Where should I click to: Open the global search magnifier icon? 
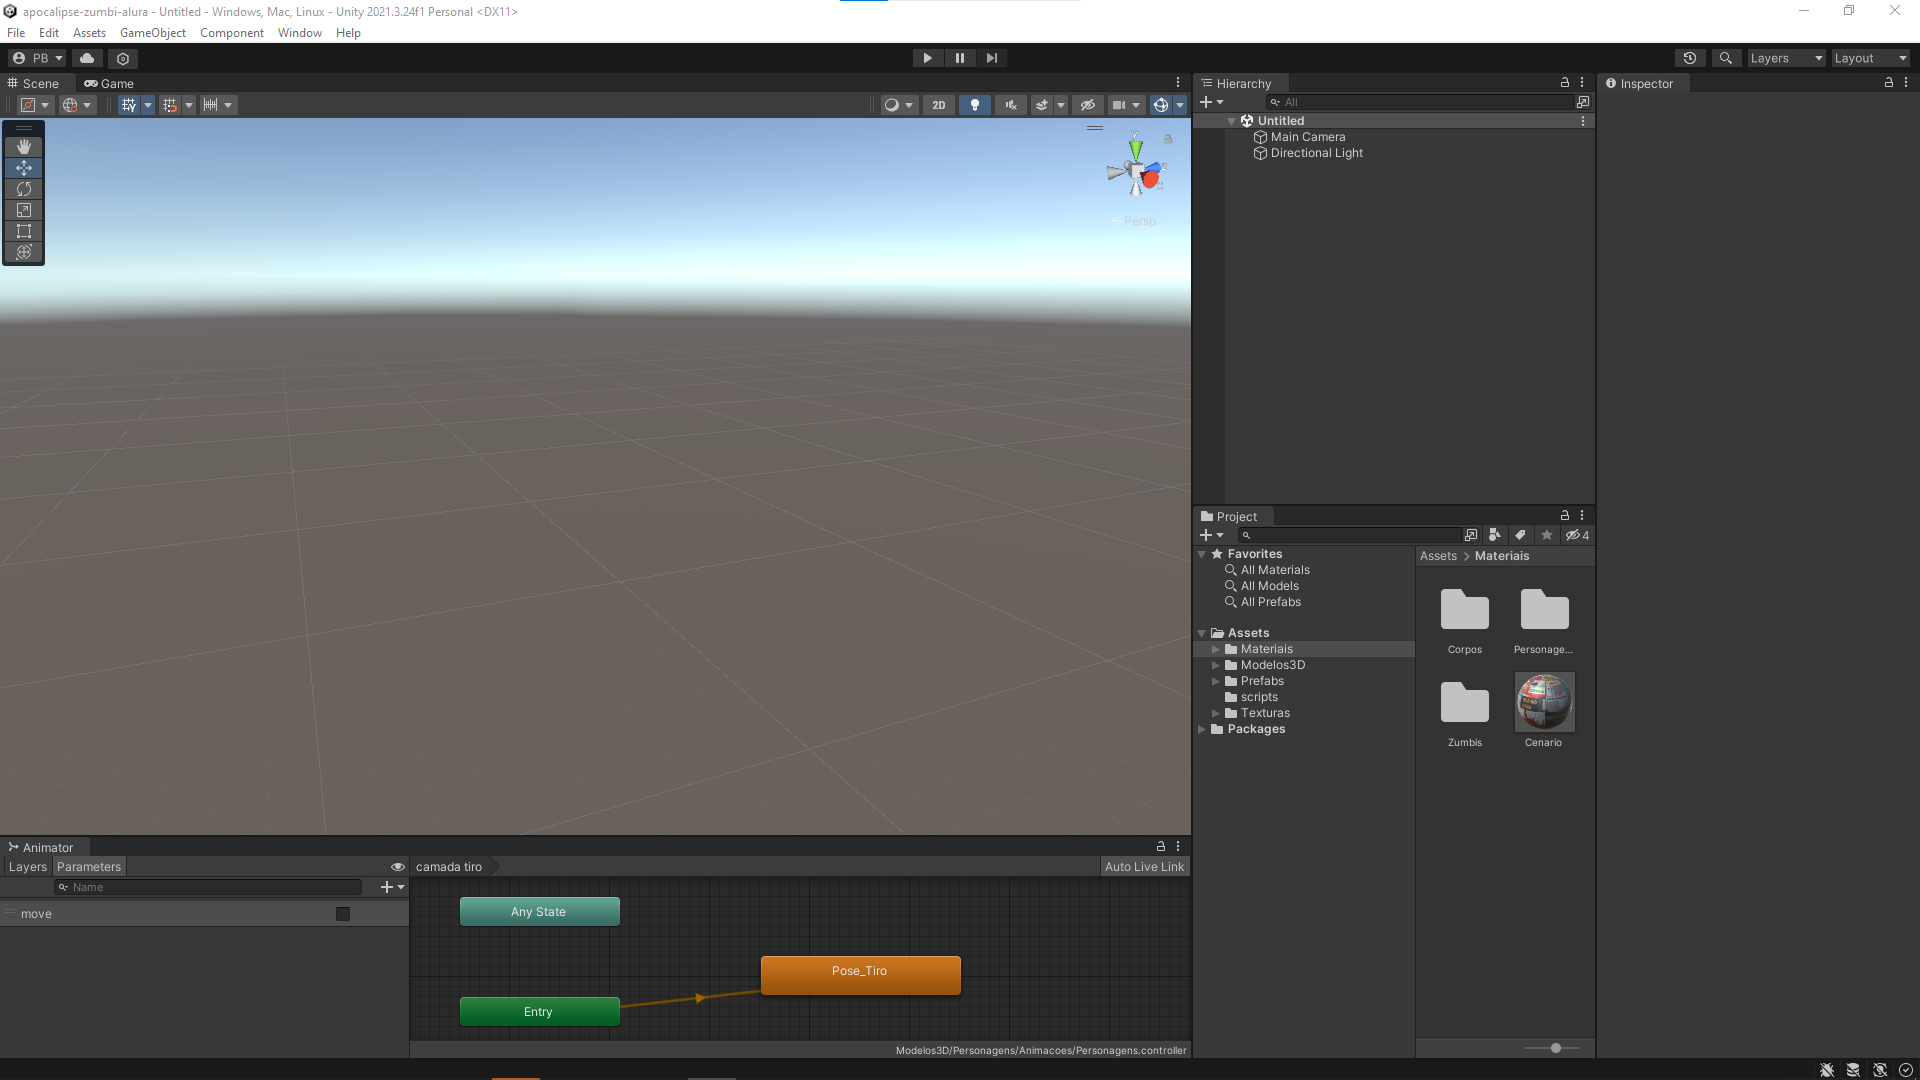(x=1725, y=58)
